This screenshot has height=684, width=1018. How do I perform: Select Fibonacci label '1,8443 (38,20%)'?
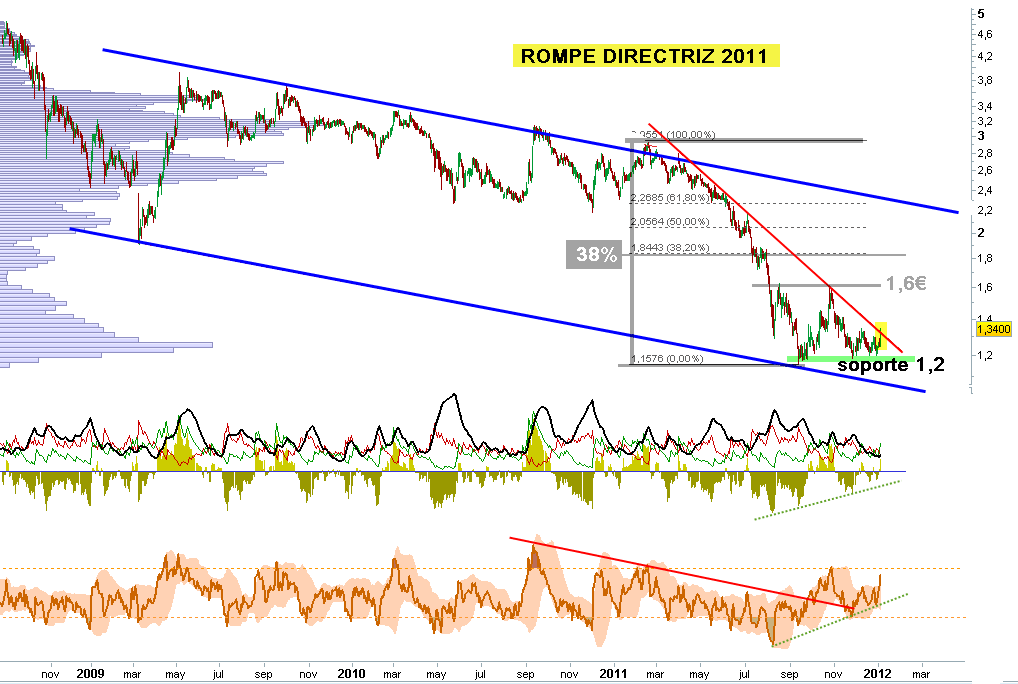pos(669,248)
